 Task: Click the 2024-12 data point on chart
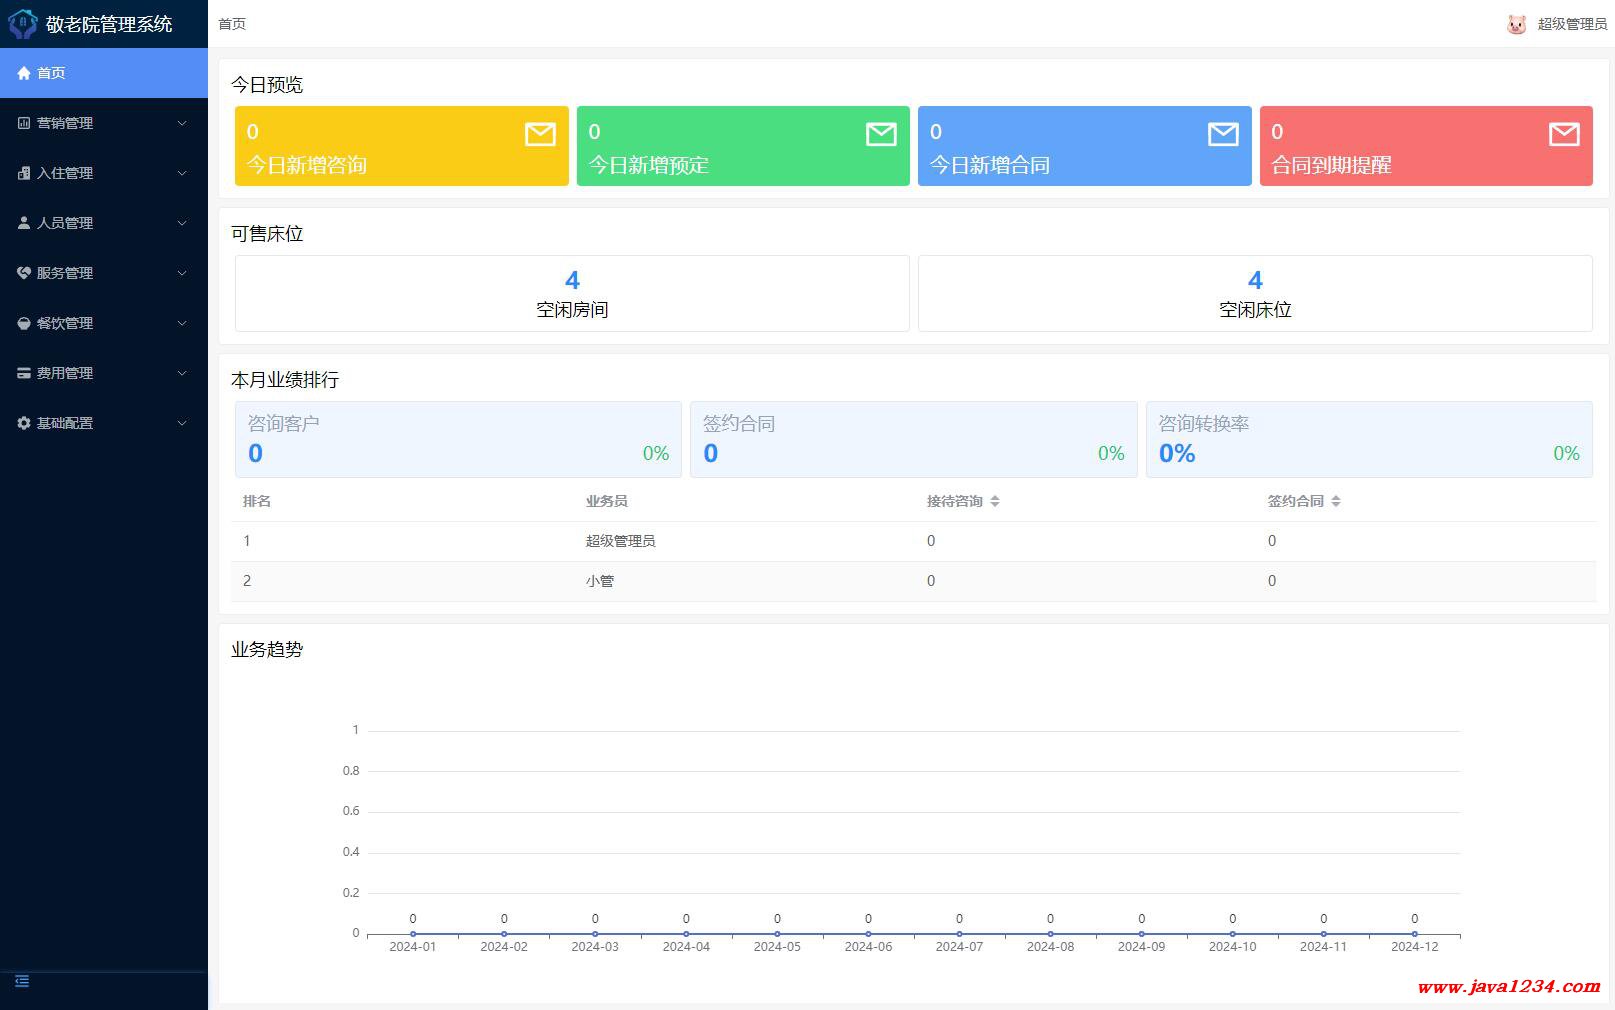point(1414,934)
